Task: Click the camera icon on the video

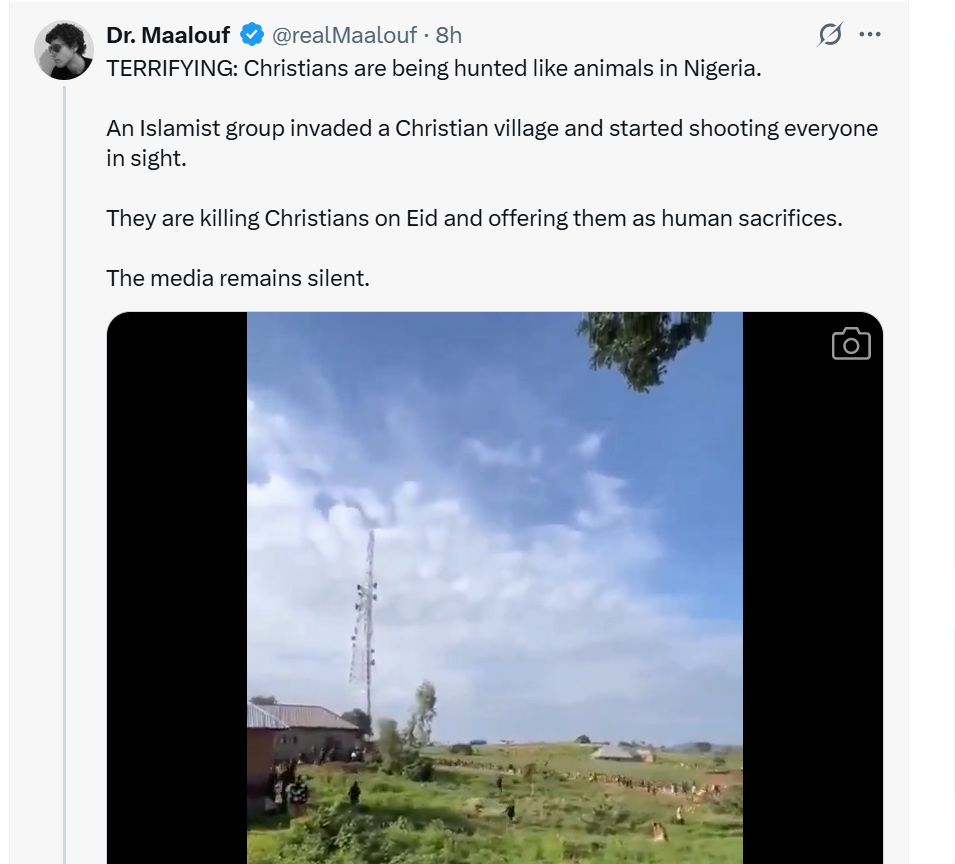Action: [851, 344]
